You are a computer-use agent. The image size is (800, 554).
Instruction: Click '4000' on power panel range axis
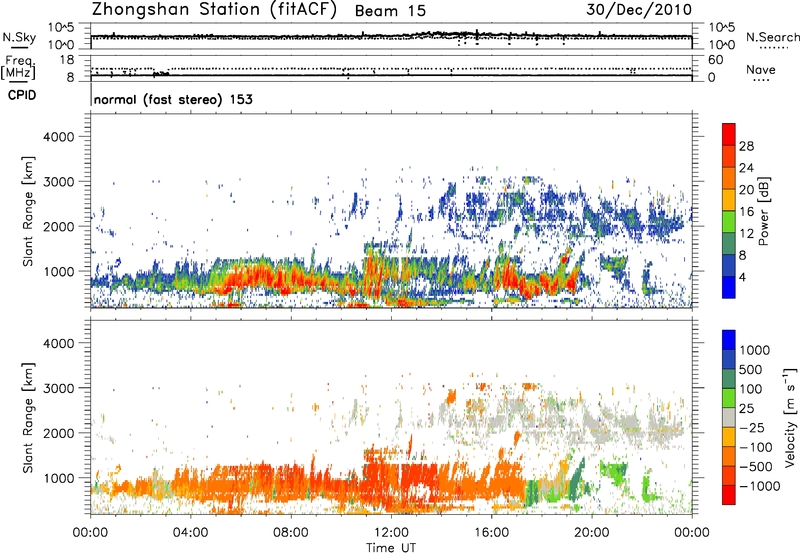pyautogui.click(x=58, y=137)
